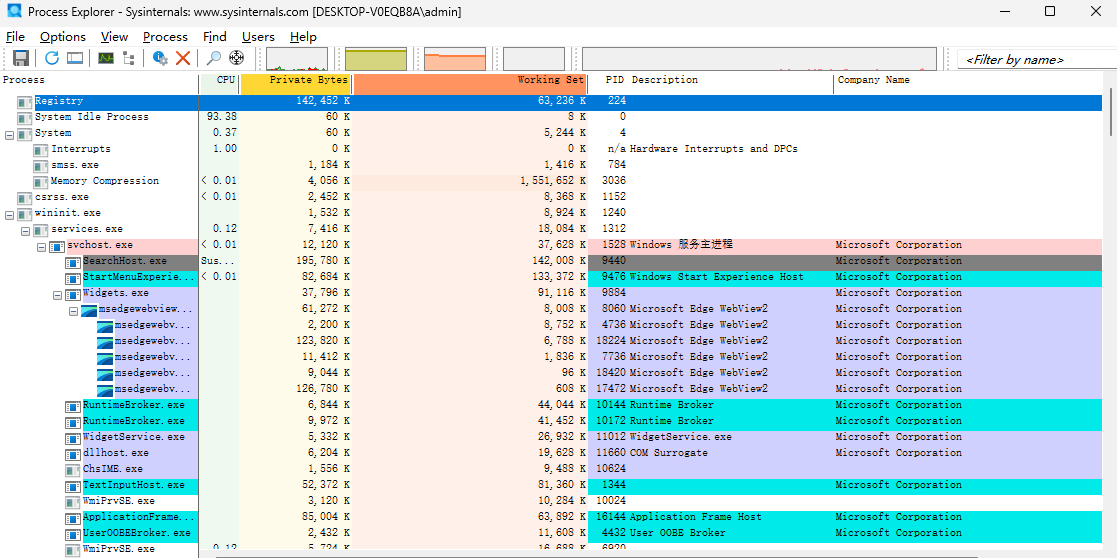
Task: Collapse the svchost.exe tree node
Action: click(41, 246)
